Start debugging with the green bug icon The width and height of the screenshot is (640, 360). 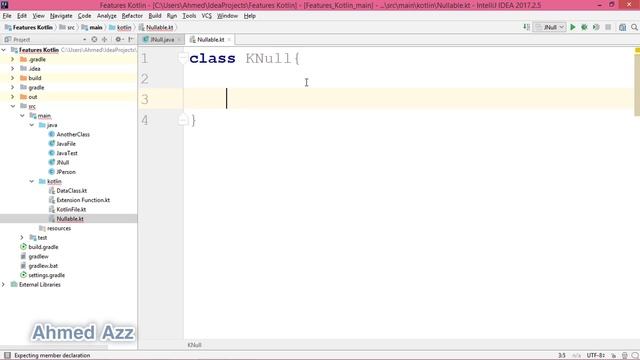584,27
